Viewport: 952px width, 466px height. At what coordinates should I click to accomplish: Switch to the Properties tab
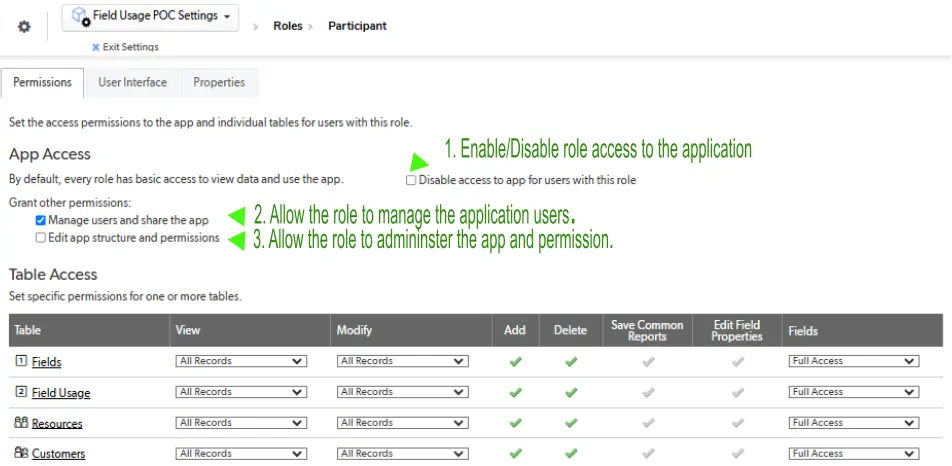coord(219,83)
